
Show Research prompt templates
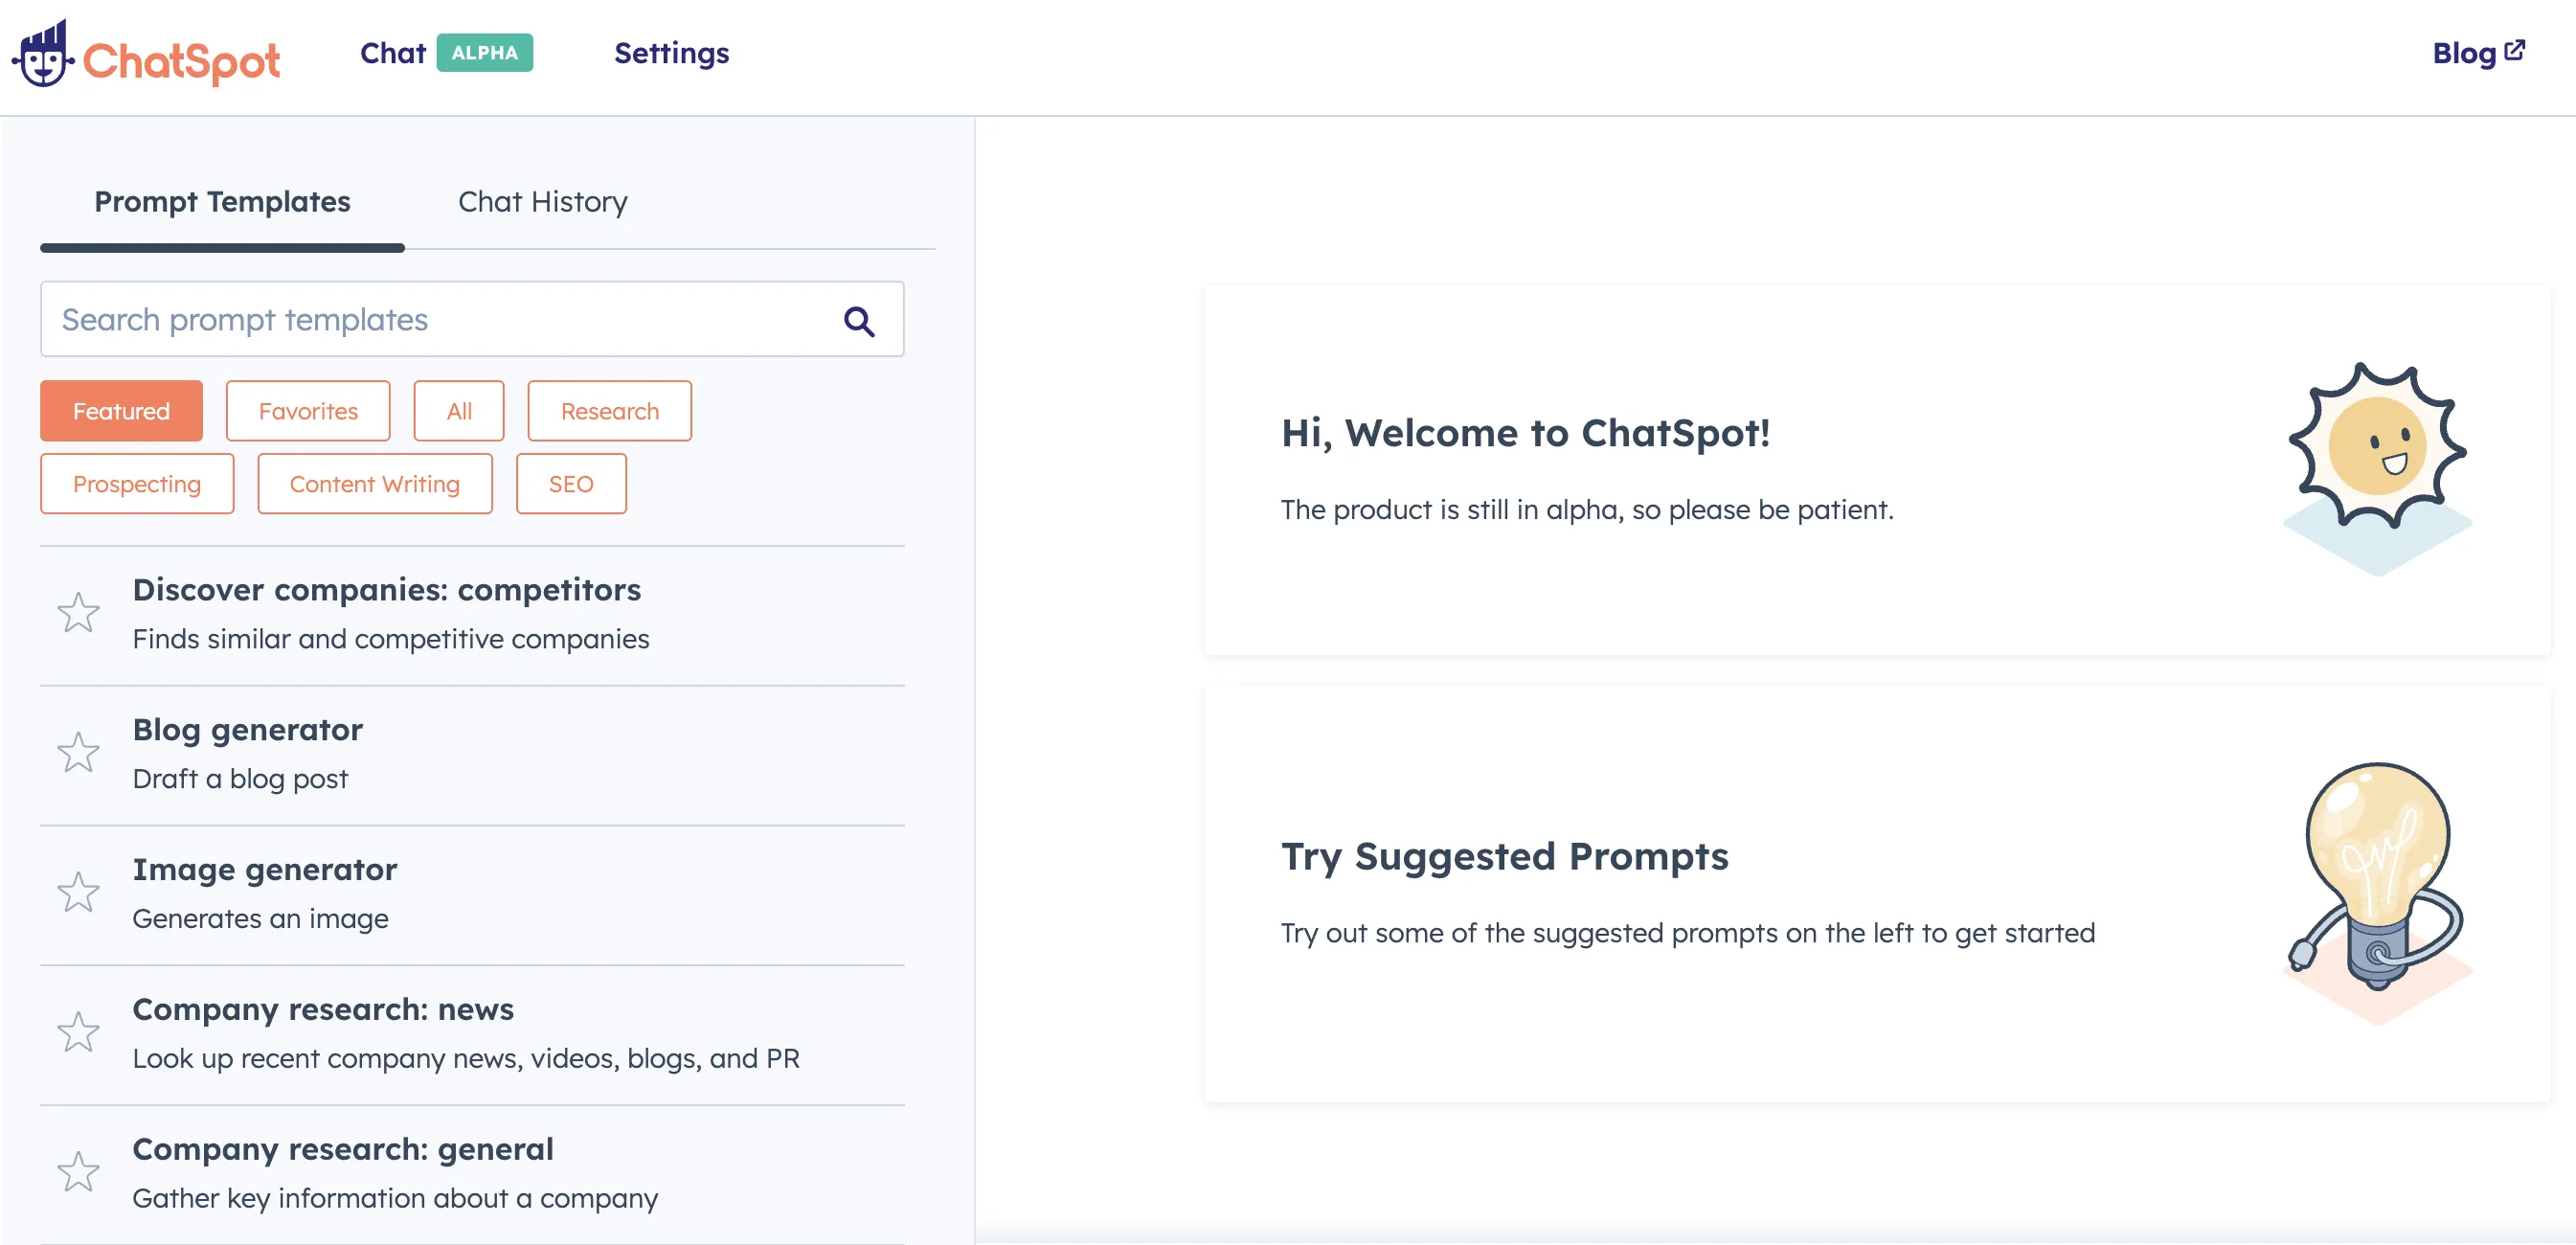point(609,411)
